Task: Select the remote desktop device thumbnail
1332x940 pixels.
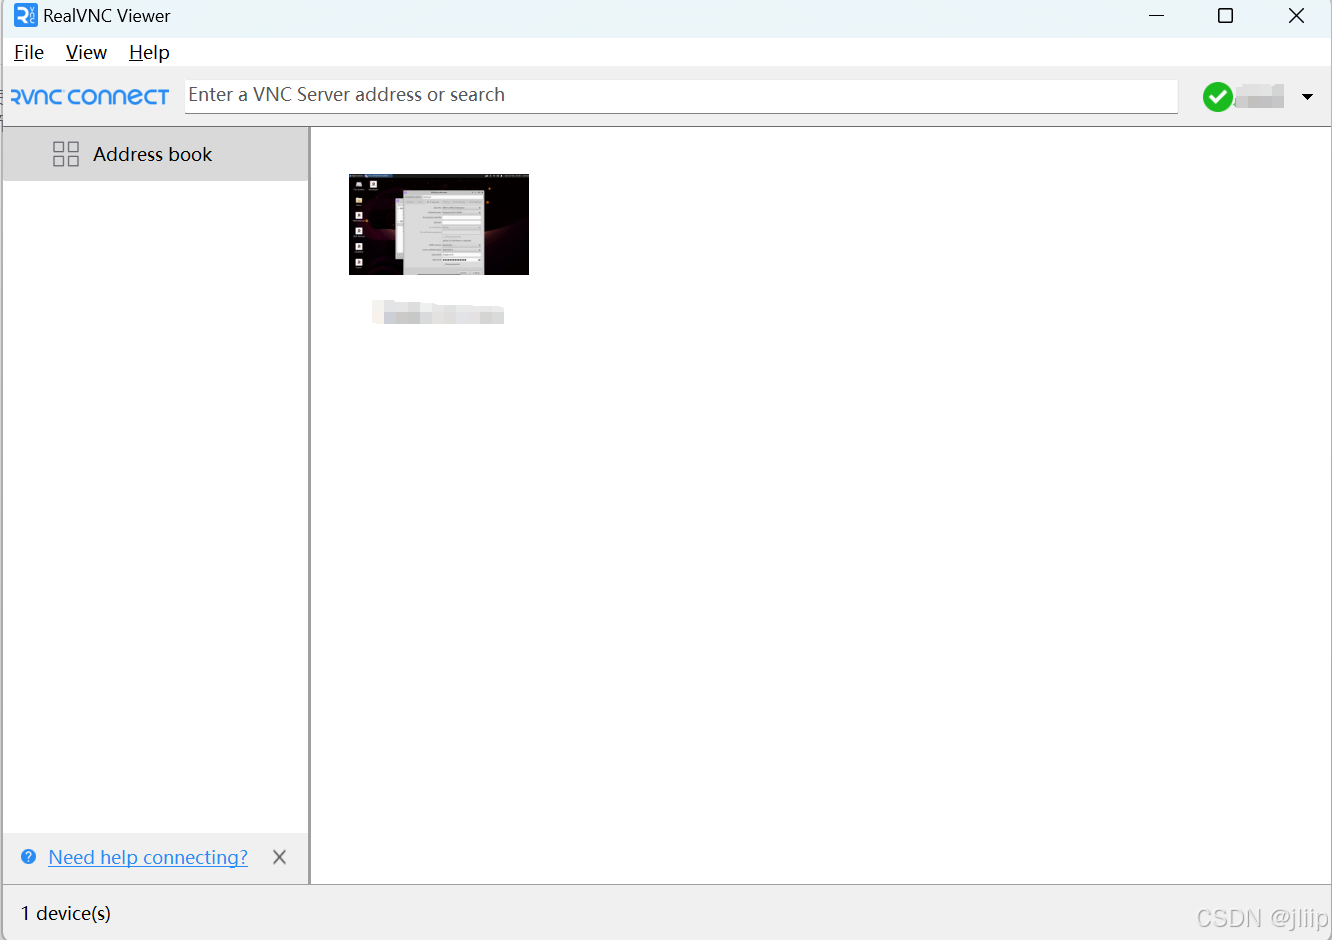Action: 439,224
